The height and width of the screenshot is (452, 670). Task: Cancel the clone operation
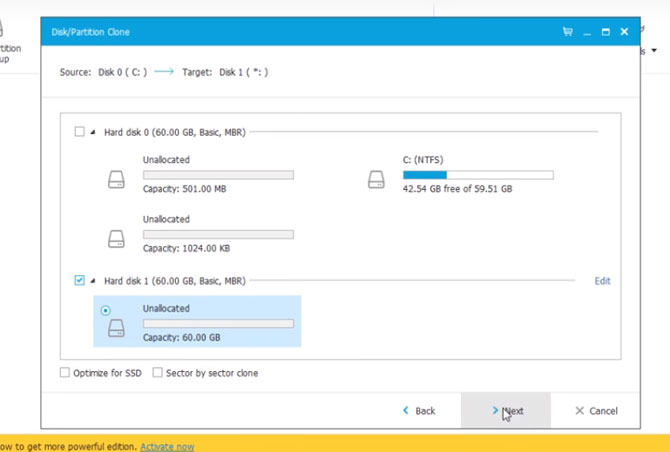[597, 411]
